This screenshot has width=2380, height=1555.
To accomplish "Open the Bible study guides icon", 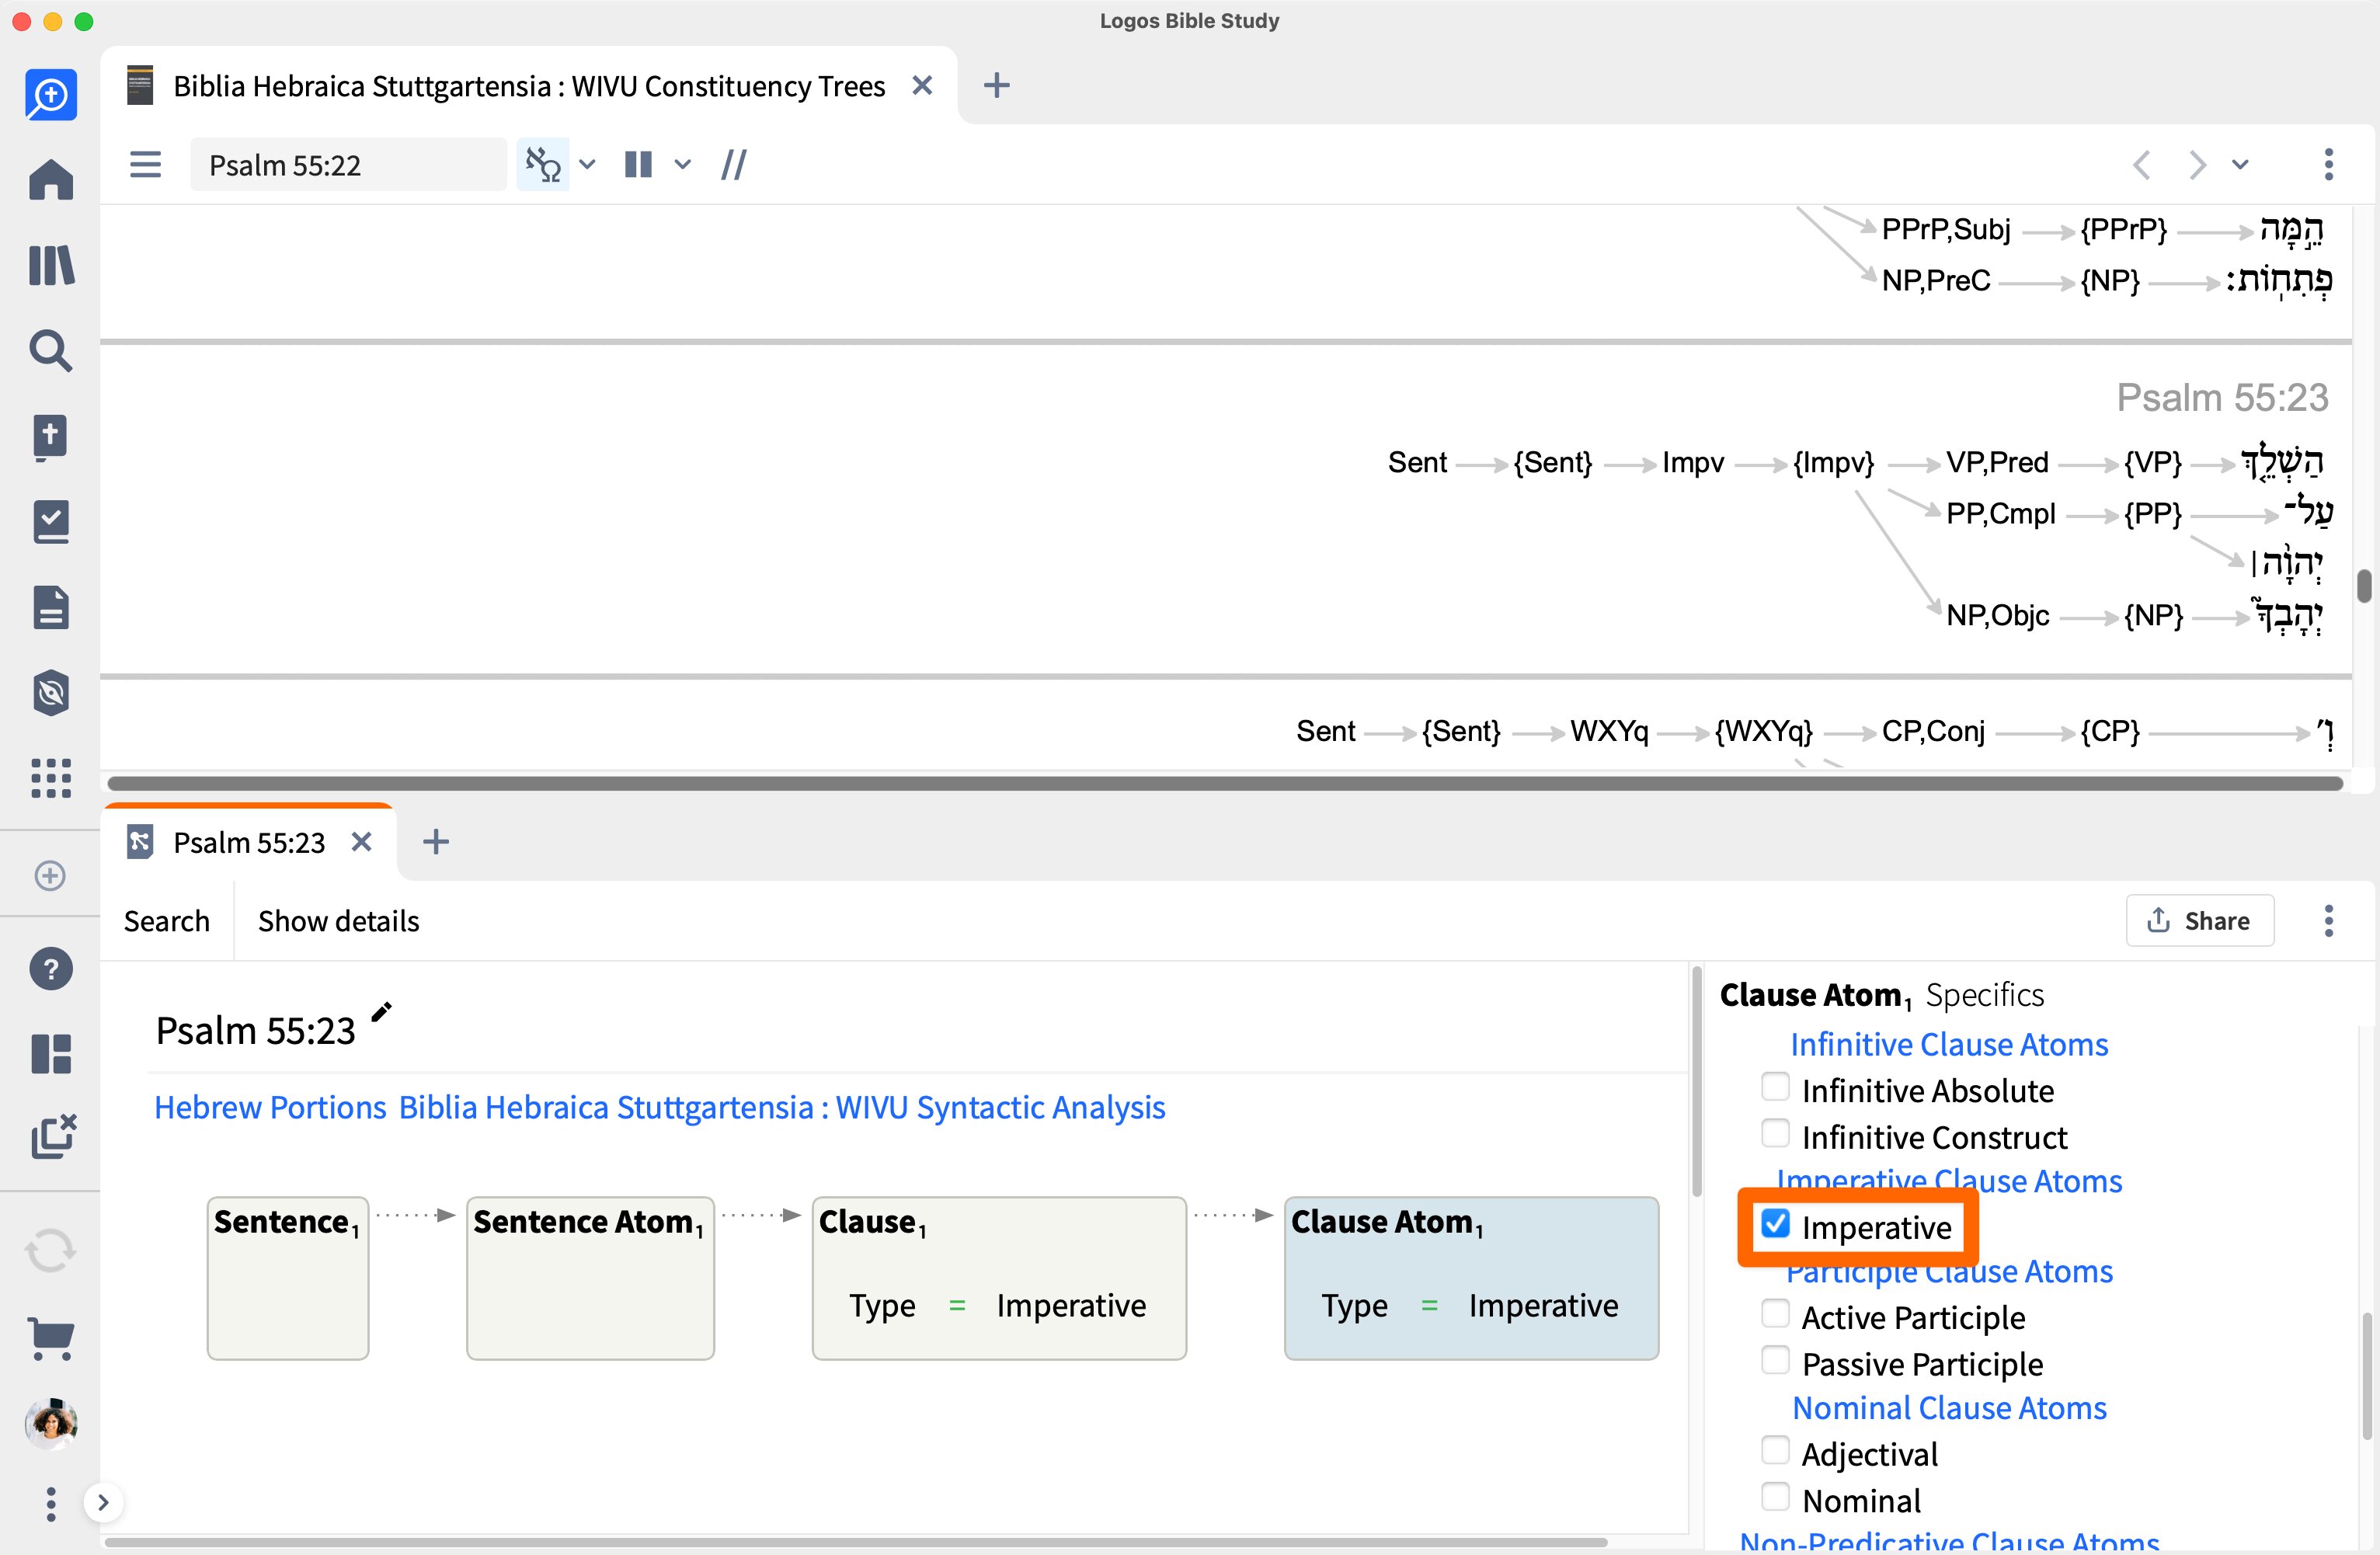I will [51, 437].
